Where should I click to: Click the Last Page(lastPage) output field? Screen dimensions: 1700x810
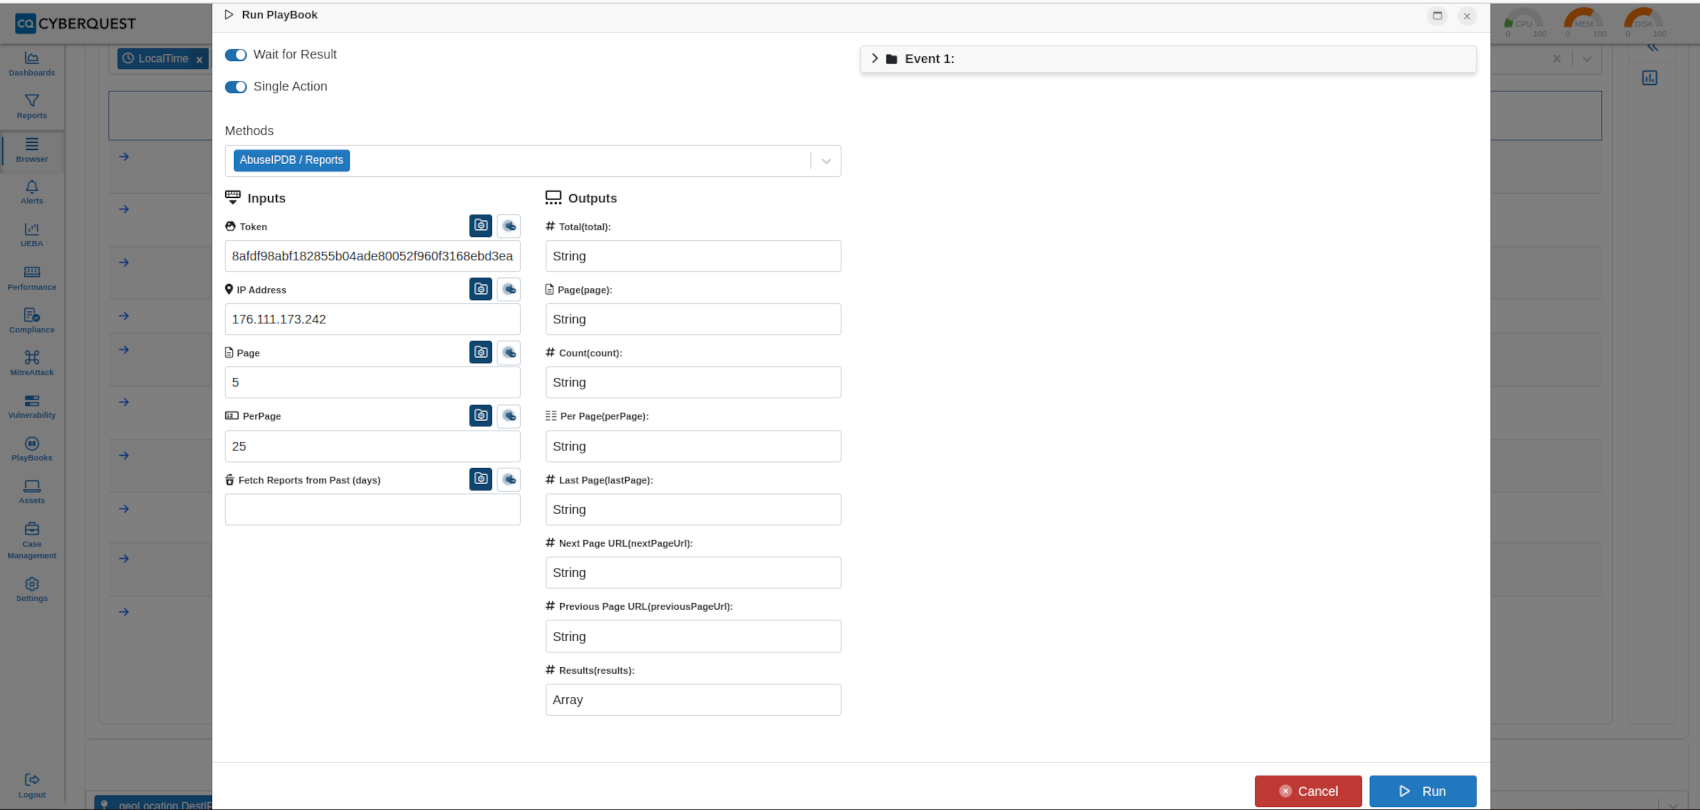pyautogui.click(x=693, y=509)
